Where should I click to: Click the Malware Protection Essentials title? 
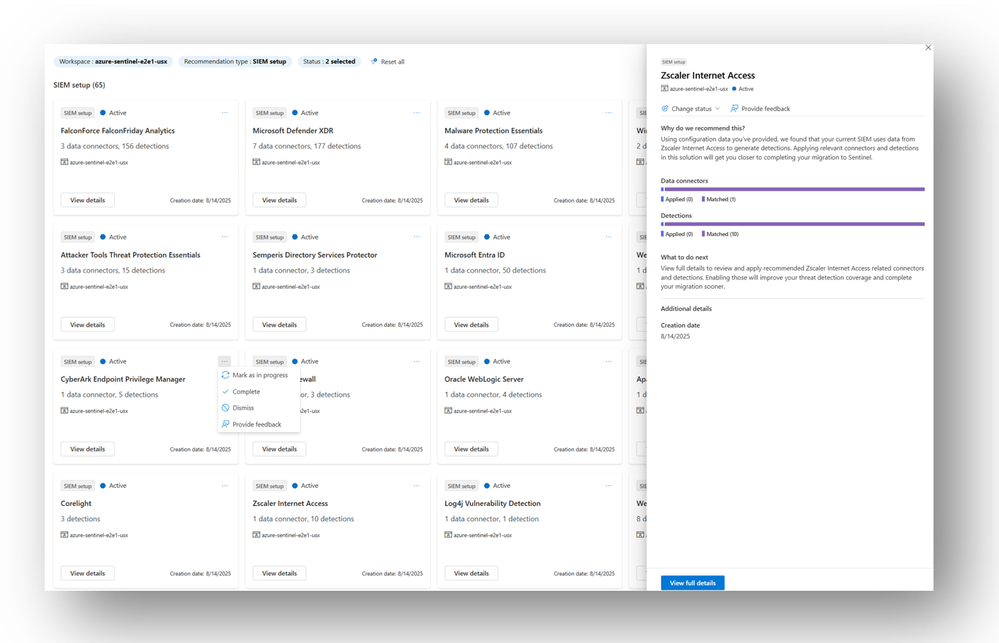click(493, 131)
